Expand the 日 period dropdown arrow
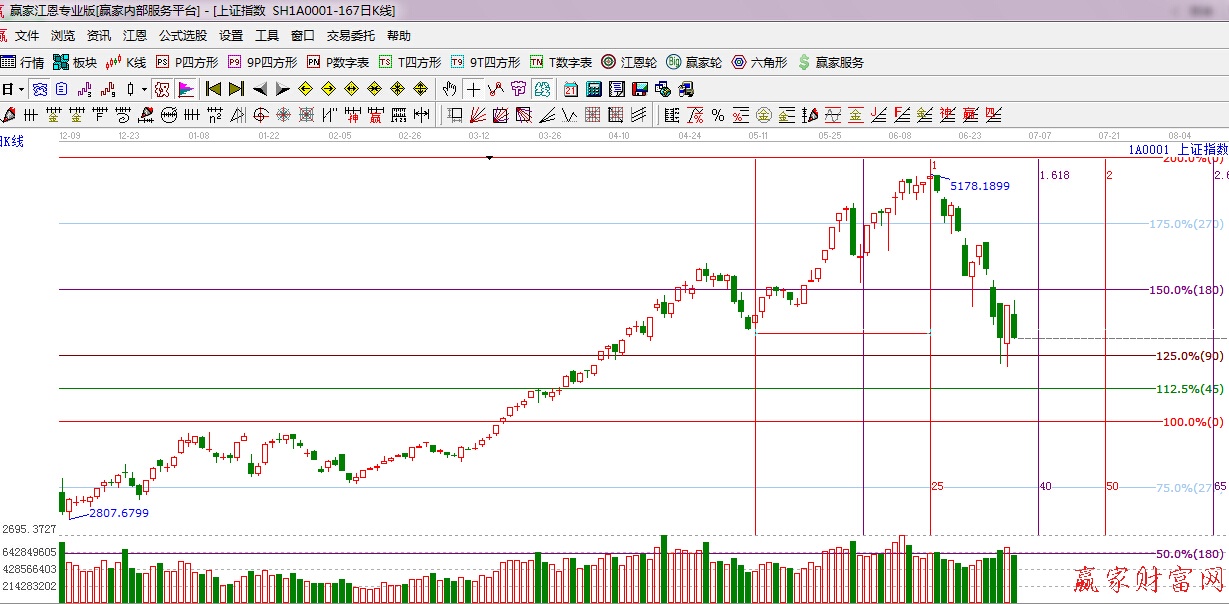The image size is (1229, 604). point(20,89)
